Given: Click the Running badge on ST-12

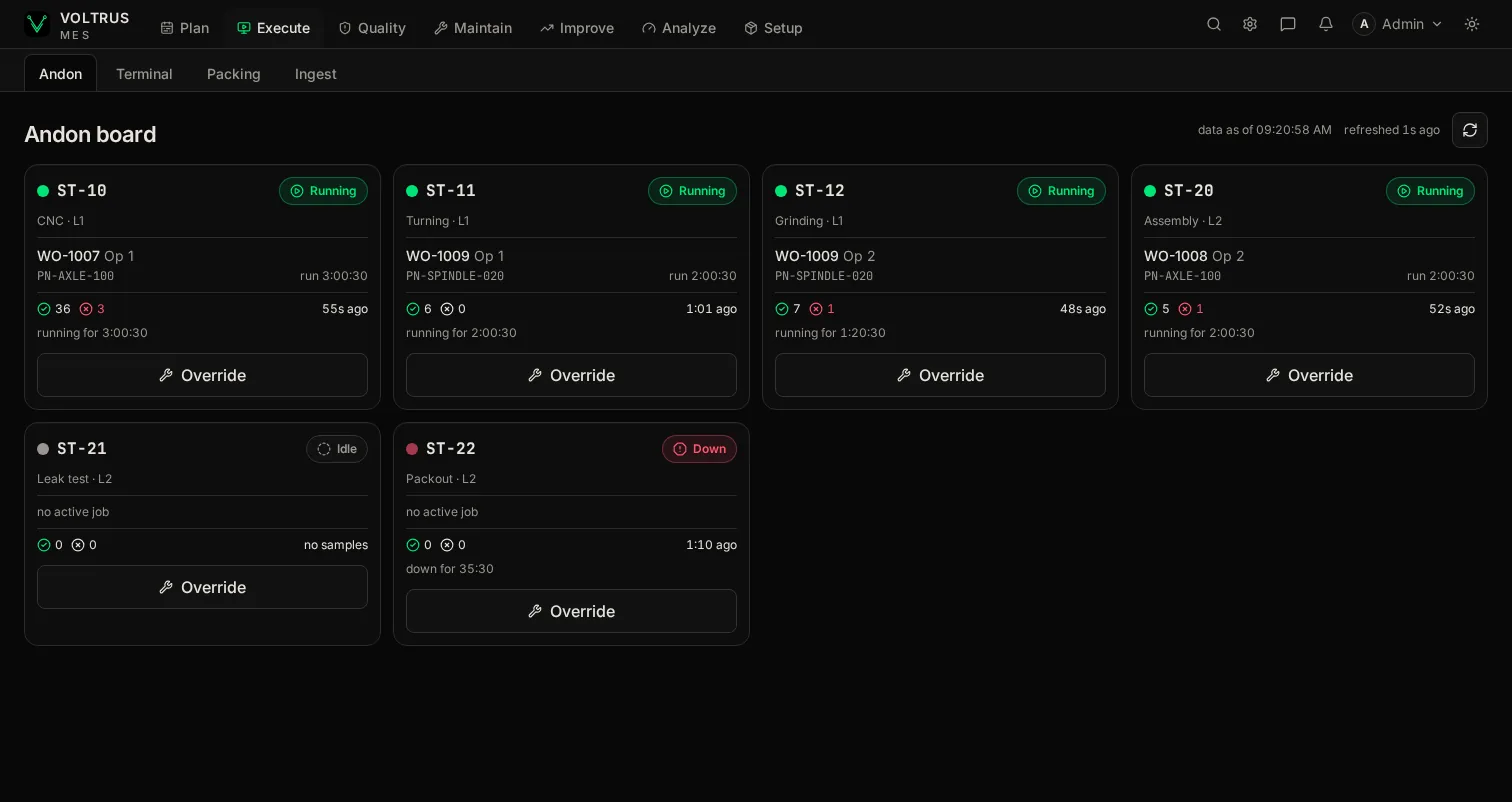Looking at the screenshot, I should pyautogui.click(x=1061, y=191).
